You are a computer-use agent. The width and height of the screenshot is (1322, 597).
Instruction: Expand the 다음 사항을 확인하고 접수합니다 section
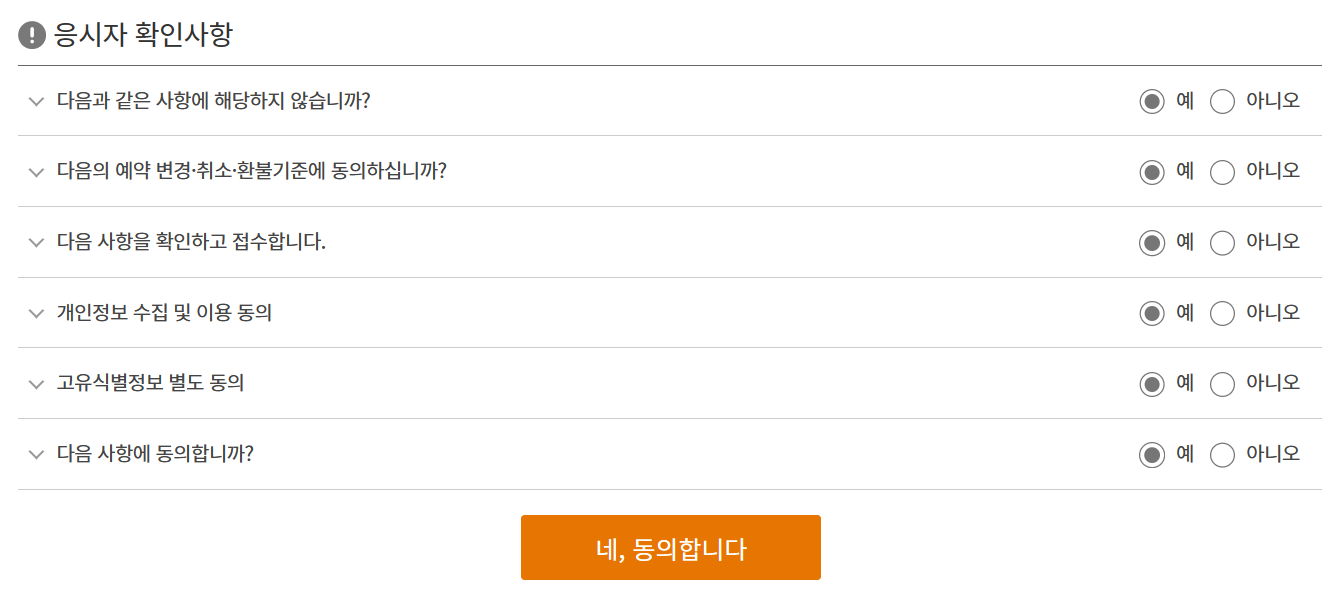tap(36, 242)
